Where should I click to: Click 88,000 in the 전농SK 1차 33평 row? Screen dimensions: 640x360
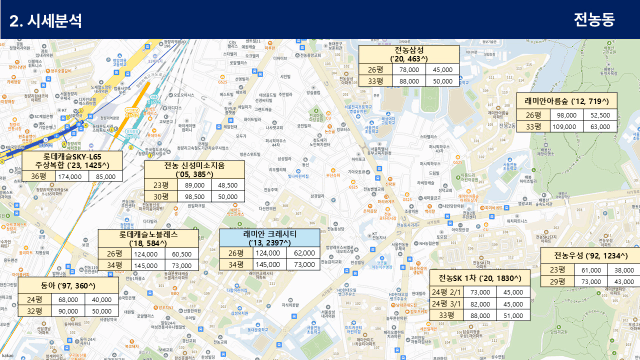pyautogui.click(x=480, y=316)
